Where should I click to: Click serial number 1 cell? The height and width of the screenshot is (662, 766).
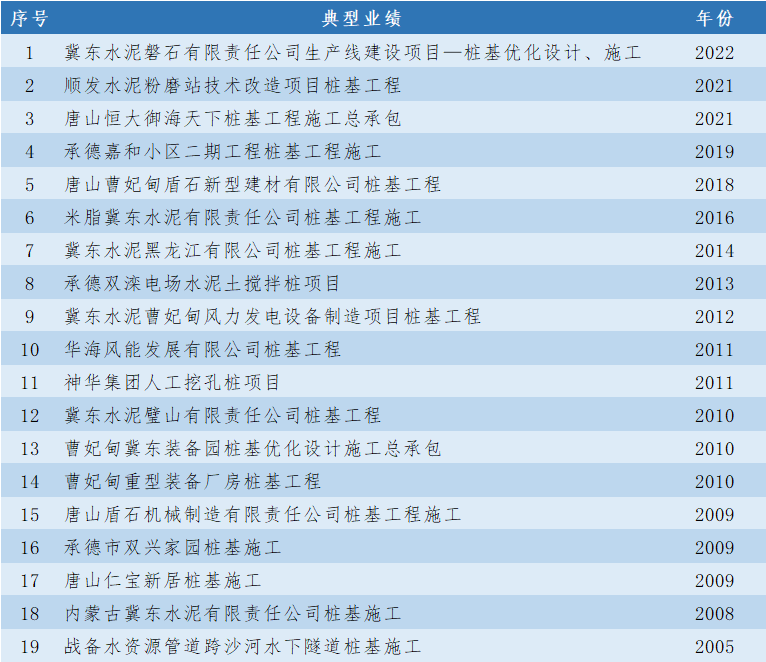(x=29, y=53)
